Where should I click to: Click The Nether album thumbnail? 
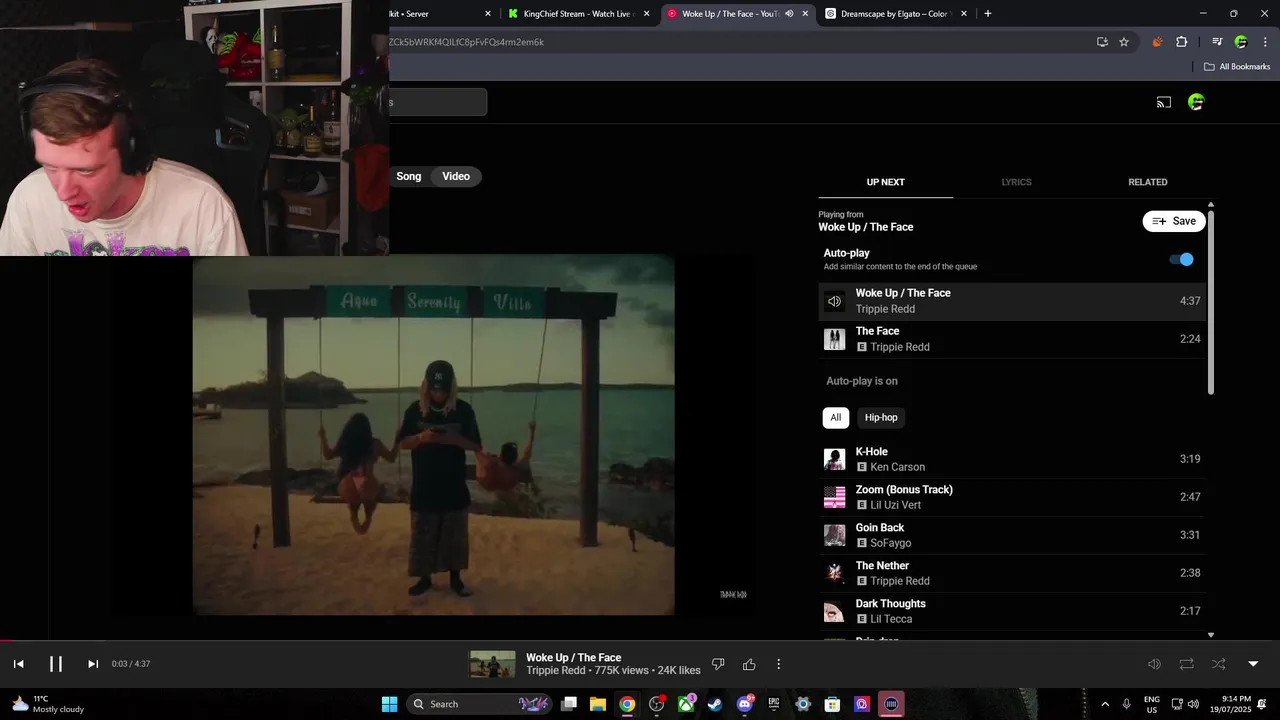[x=834, y=573]
